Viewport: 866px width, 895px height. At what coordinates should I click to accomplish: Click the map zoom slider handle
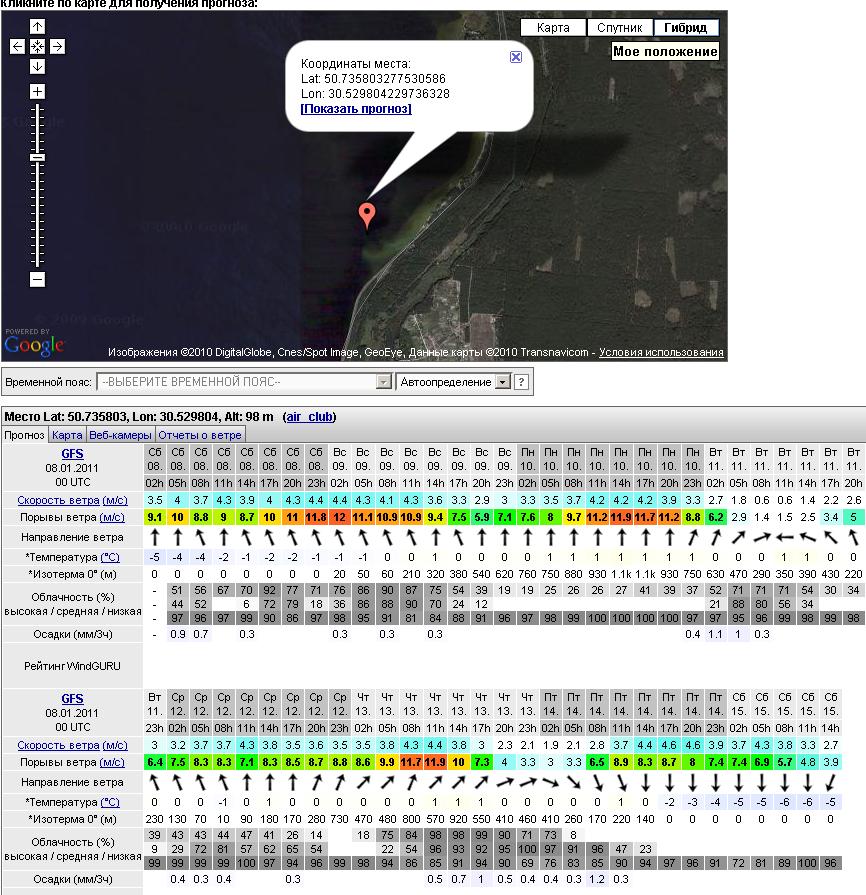(x=37, y=158)
